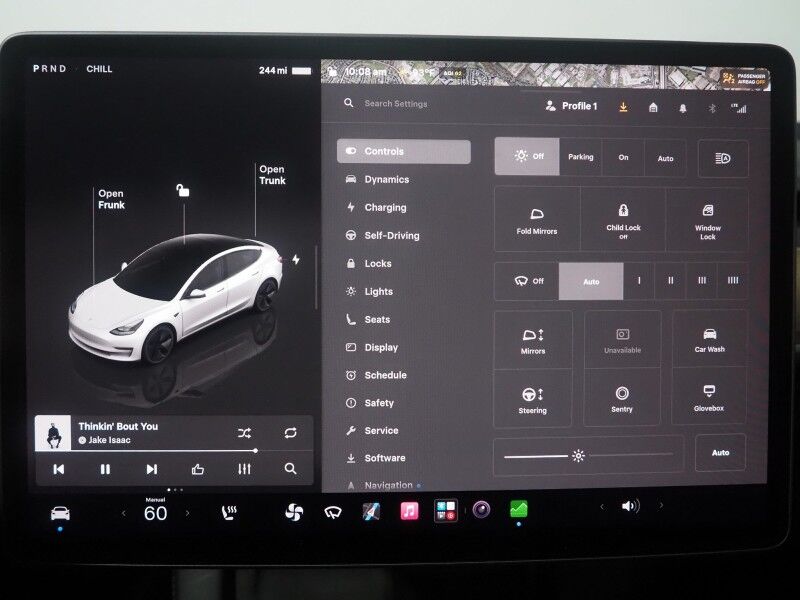The width and height of the screenshot is (800, 600).
Task: Tap the Bluetooth icon in settings header
Action: (712, 108)
